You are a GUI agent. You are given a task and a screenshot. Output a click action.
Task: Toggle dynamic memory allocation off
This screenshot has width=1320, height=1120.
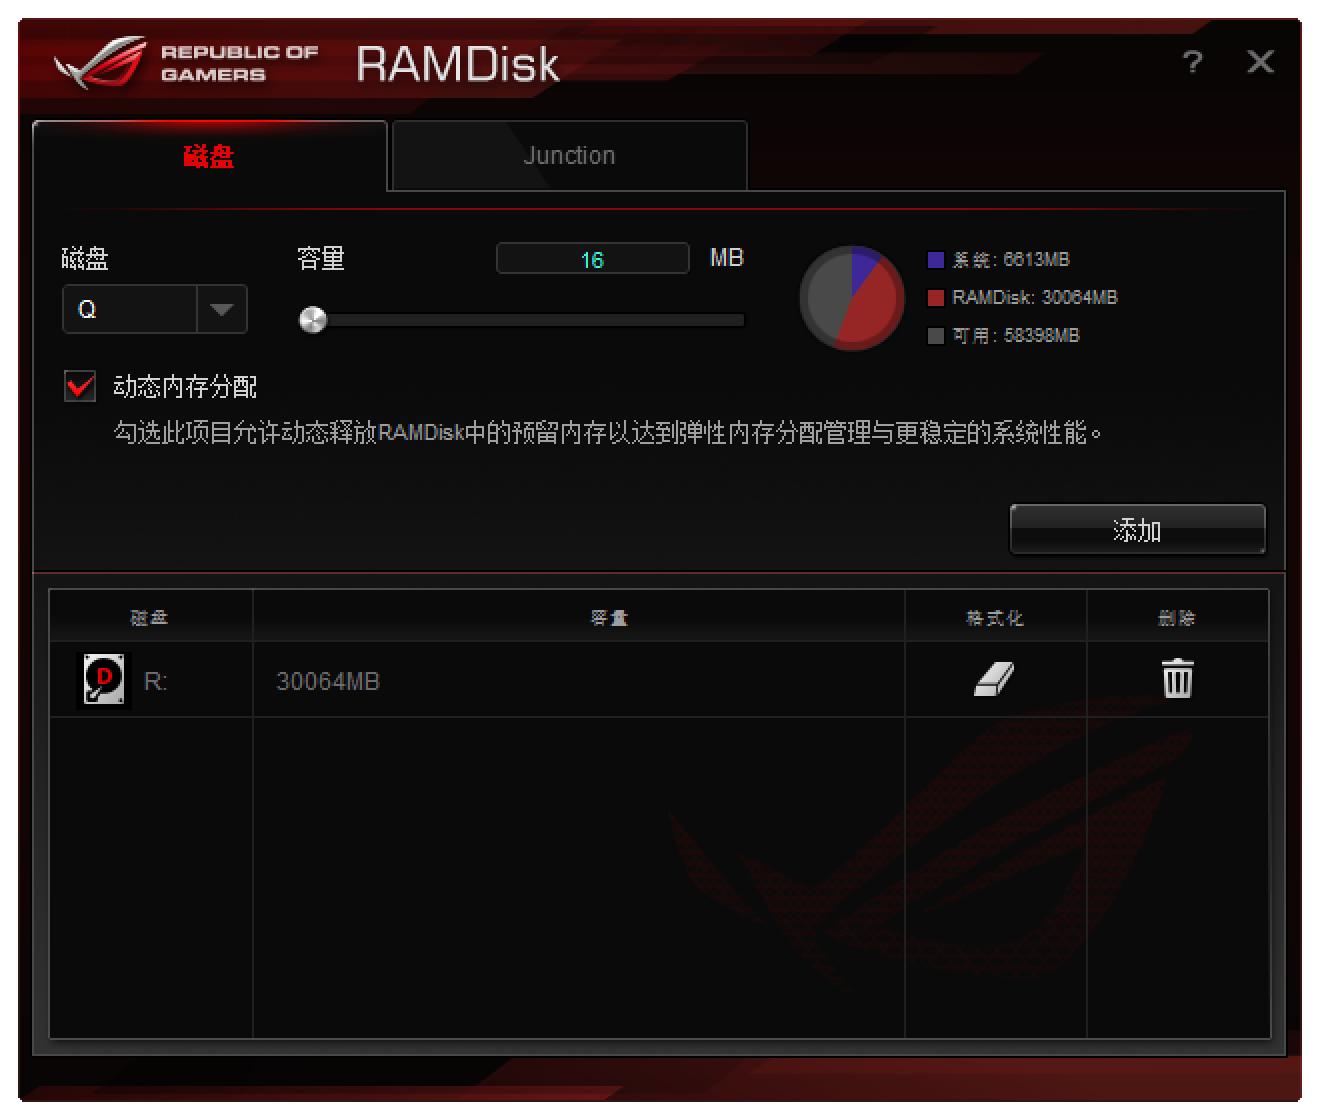coord(79,387)
